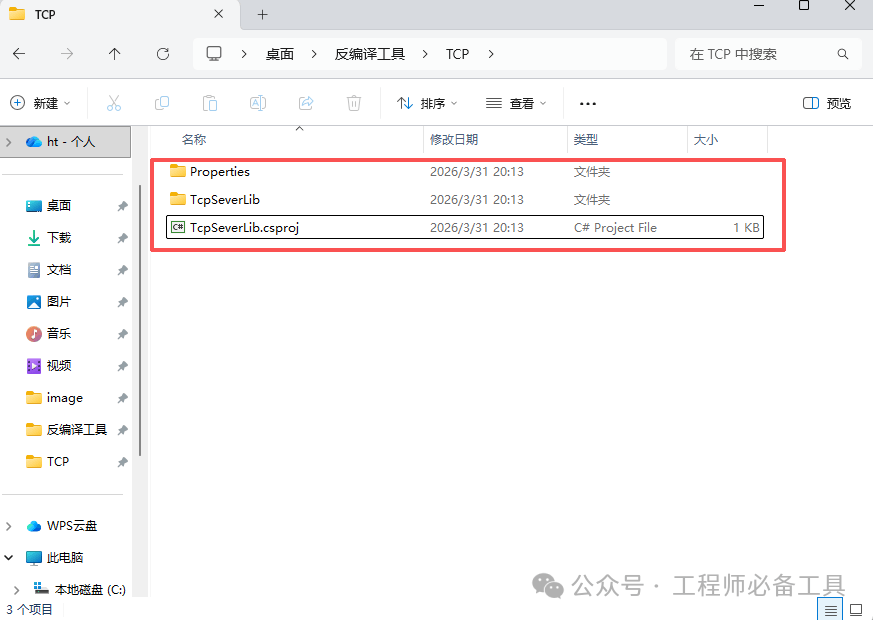Viewport: 873px width, 620px height.
Task: Go up one directory level
Action: [x=115, y=54]
